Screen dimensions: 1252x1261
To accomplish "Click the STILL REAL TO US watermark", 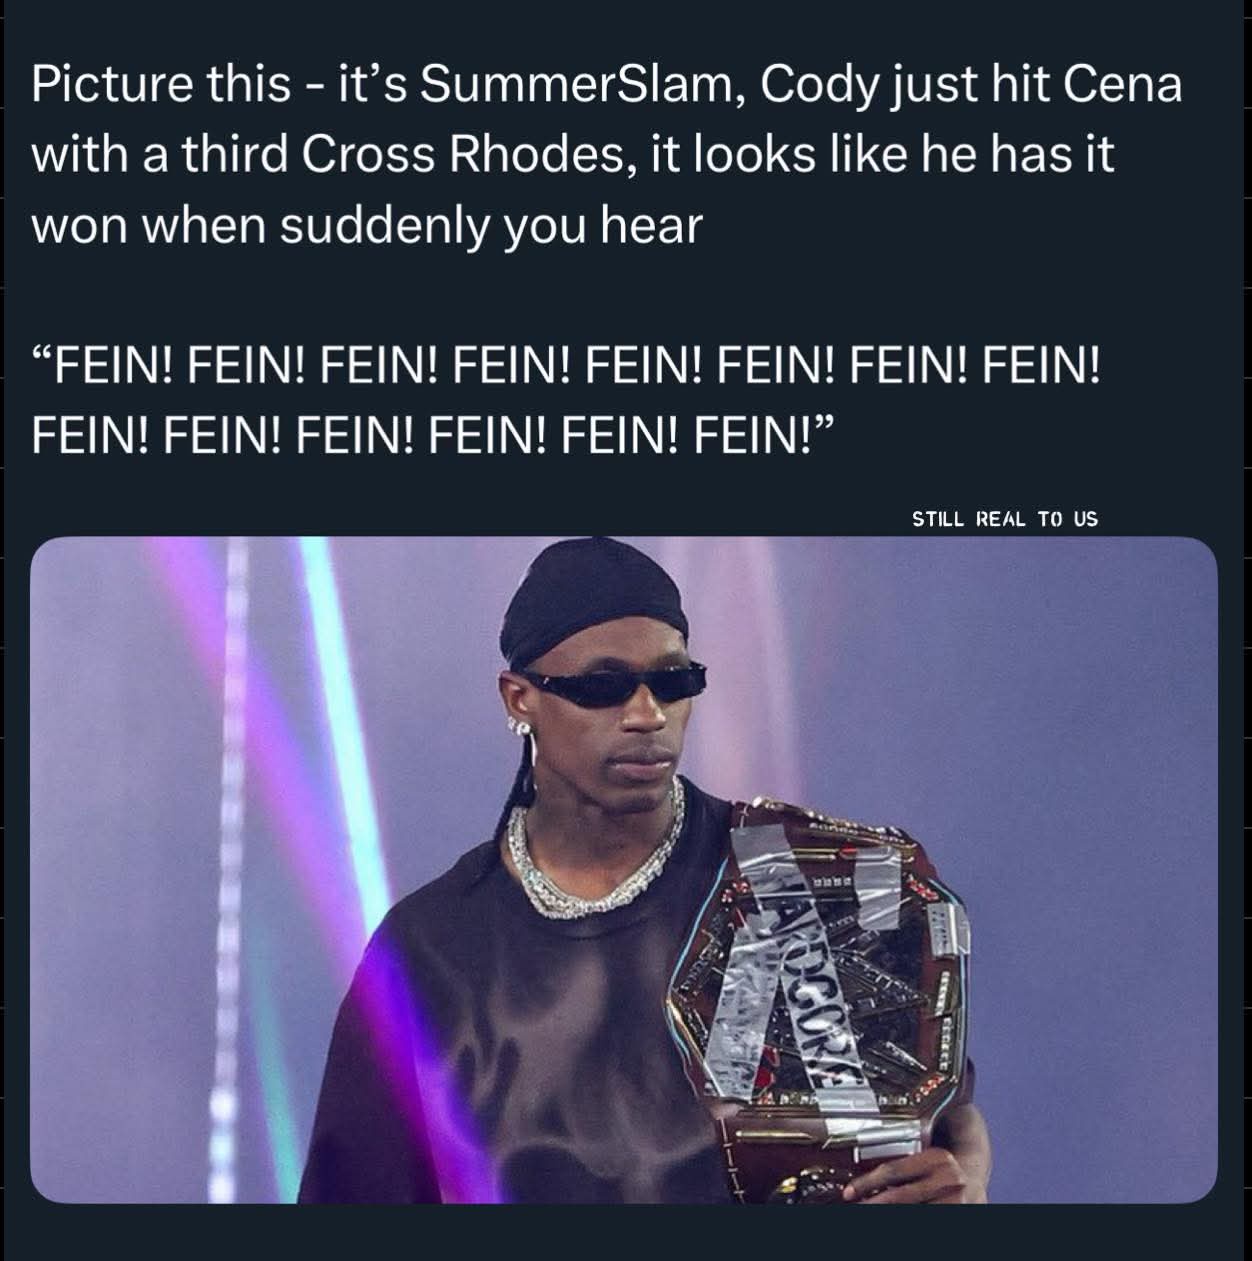I will point(1004,519).
